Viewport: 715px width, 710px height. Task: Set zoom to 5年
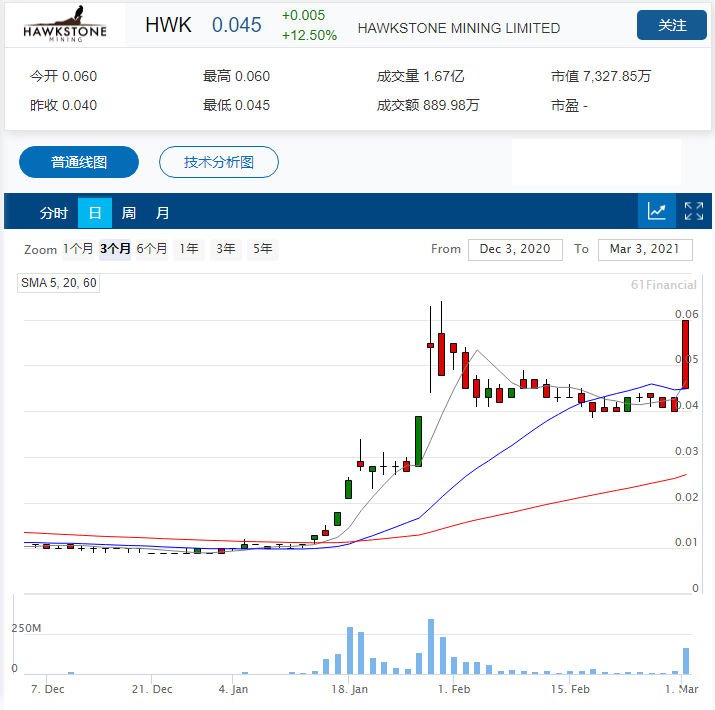pos(262,249)
